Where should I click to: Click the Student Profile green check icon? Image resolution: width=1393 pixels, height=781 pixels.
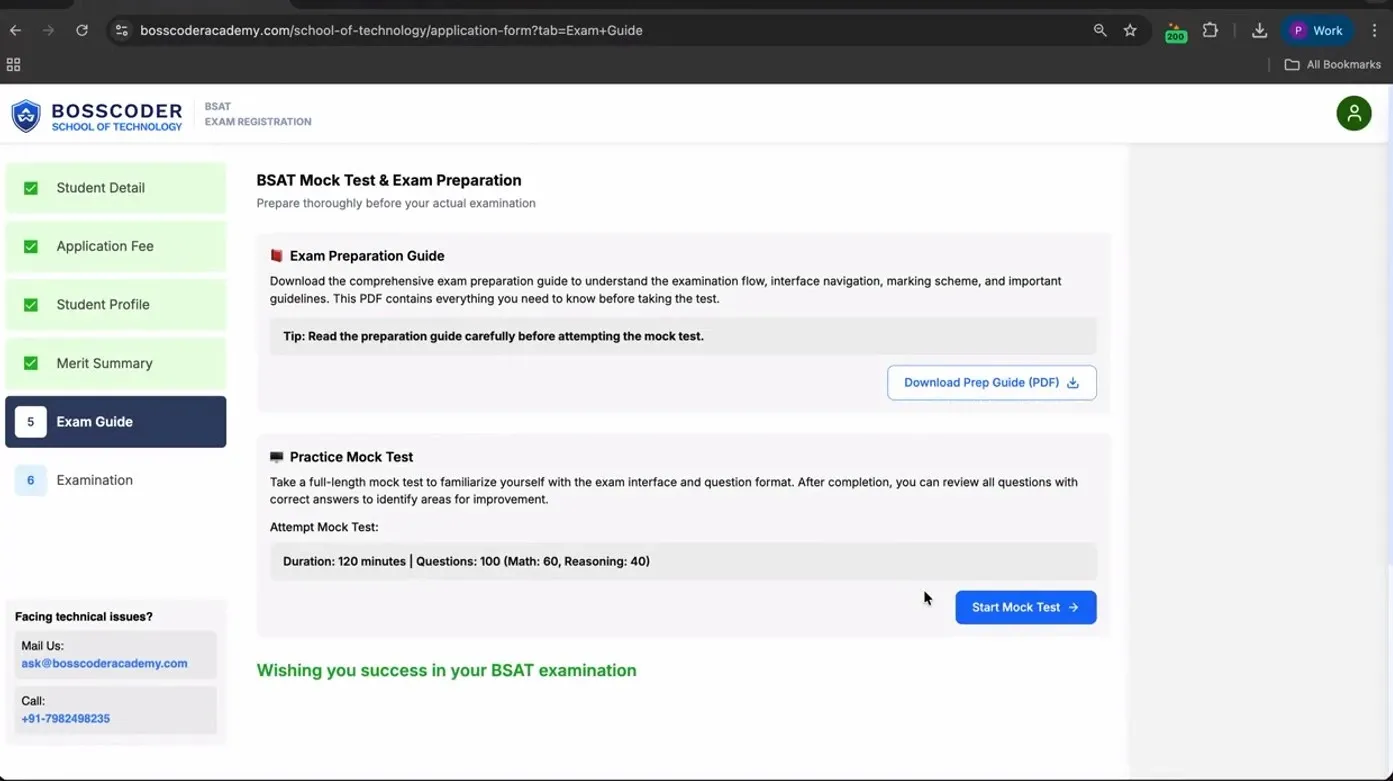point(31,305)
